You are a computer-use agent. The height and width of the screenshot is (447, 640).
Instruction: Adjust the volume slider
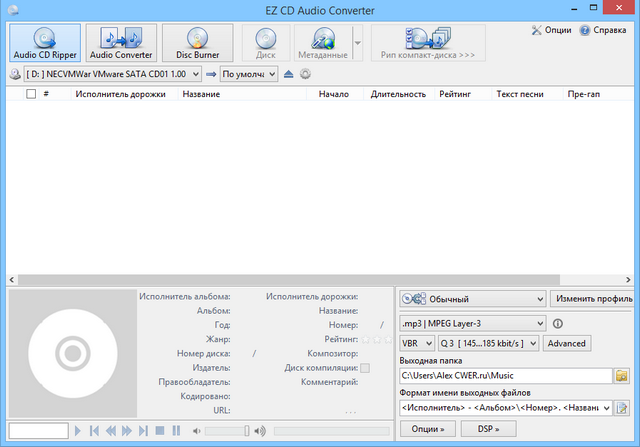(227, 431)
